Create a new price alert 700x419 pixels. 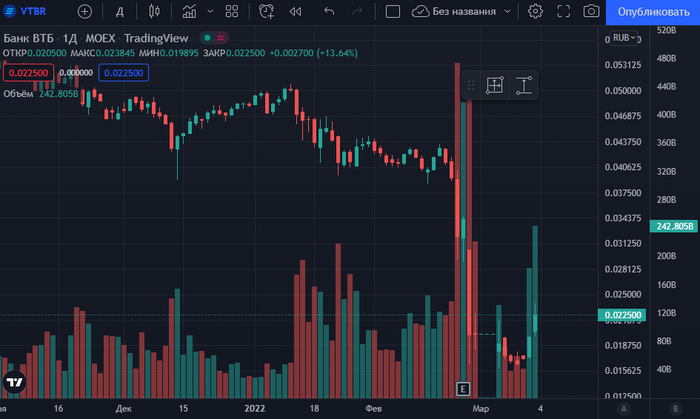(x=266, y=11)
